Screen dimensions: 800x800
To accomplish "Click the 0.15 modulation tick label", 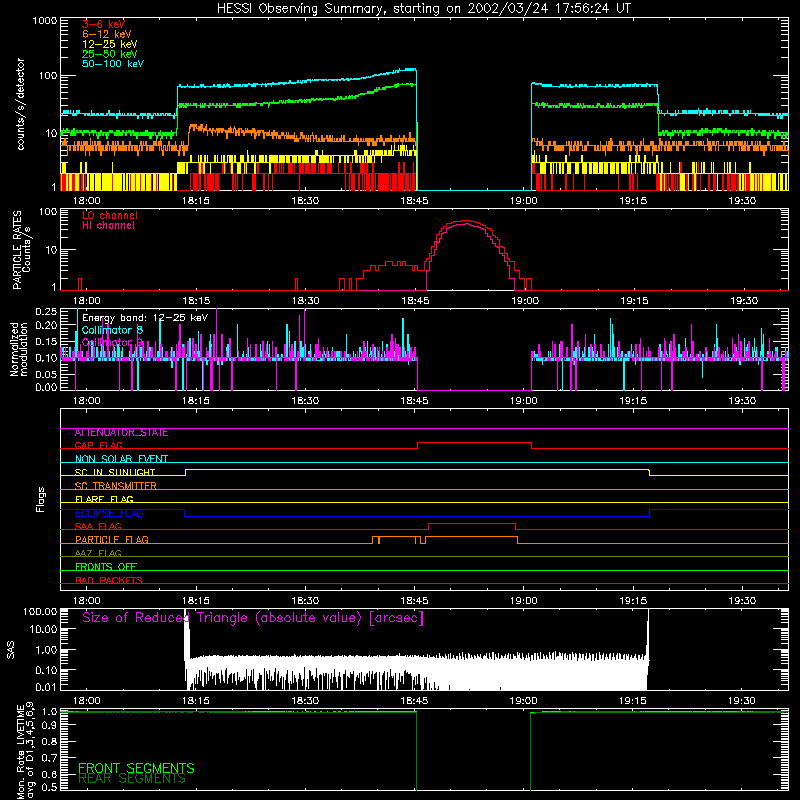I will tap(46, 341).
